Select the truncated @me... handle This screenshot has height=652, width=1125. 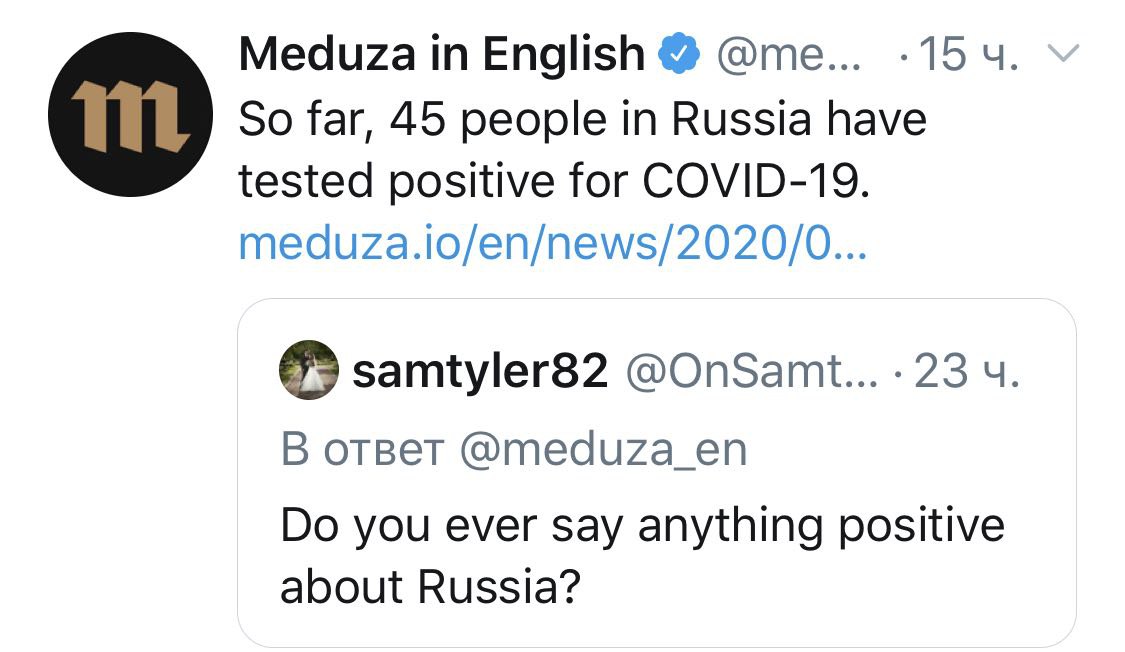click(789, 55)
